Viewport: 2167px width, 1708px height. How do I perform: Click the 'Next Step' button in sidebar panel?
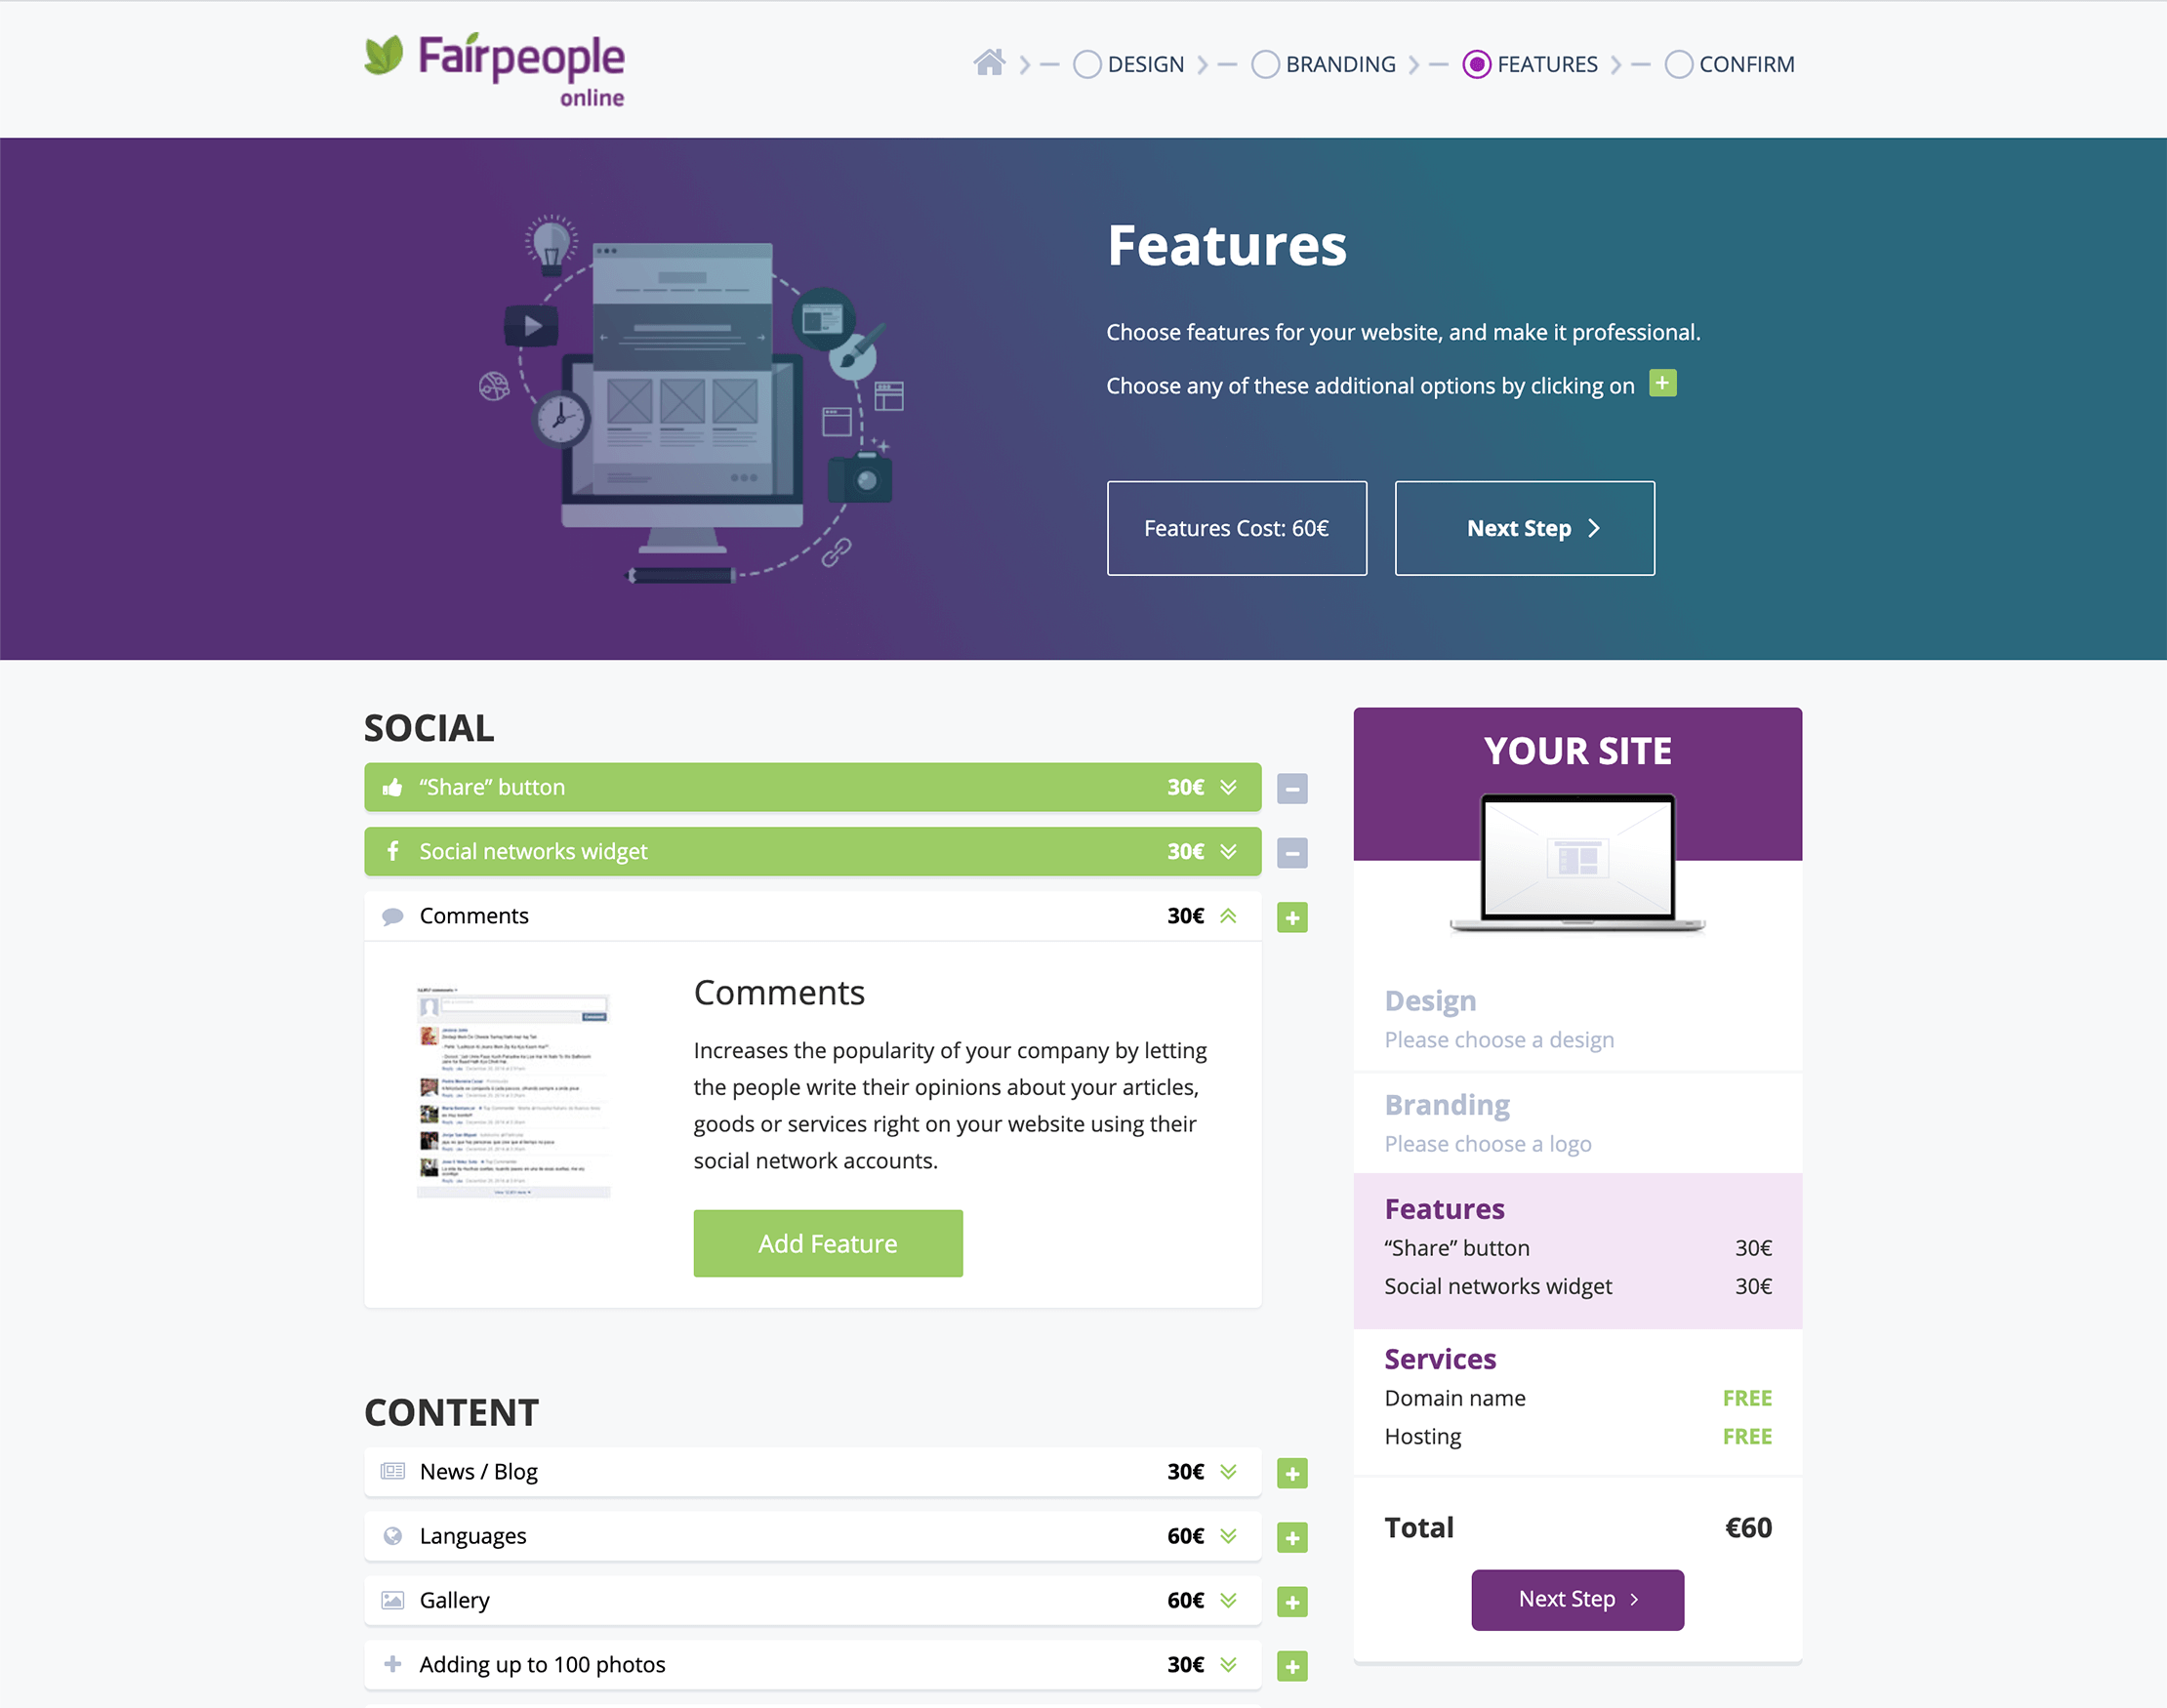click(1577, 1599)
